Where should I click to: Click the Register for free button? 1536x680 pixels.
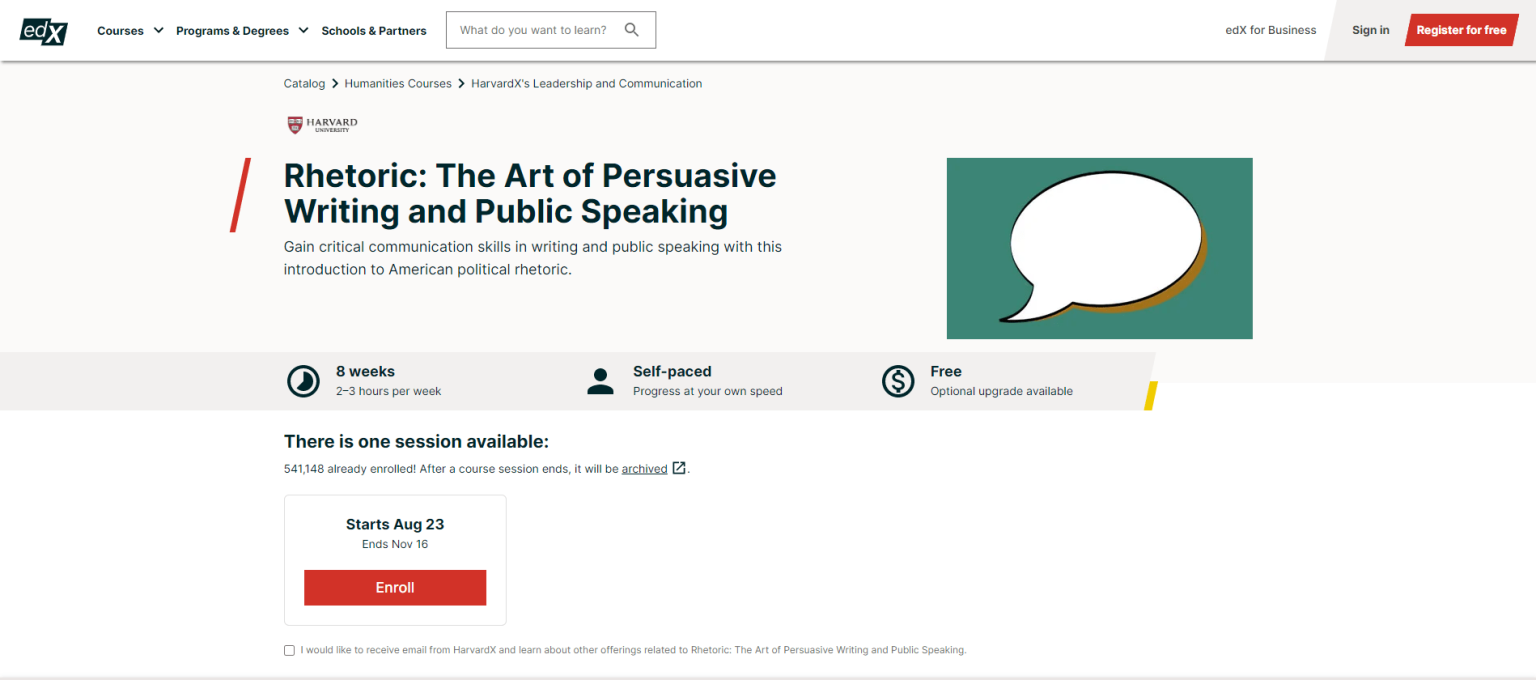(x=1461, y=30)
